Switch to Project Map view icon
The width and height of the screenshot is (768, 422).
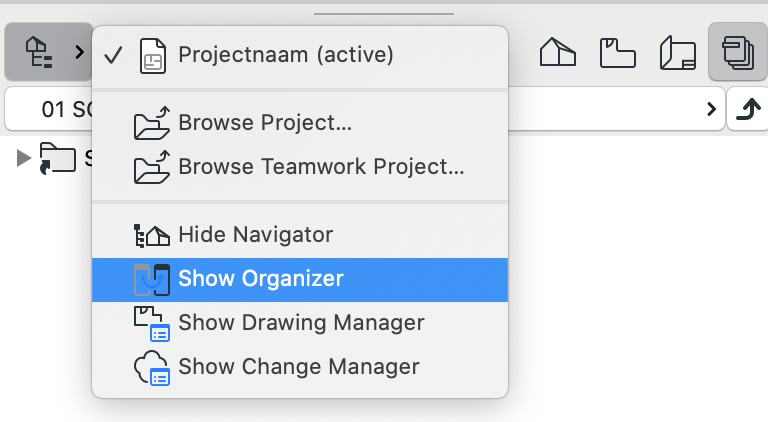(x=557, y=52)
